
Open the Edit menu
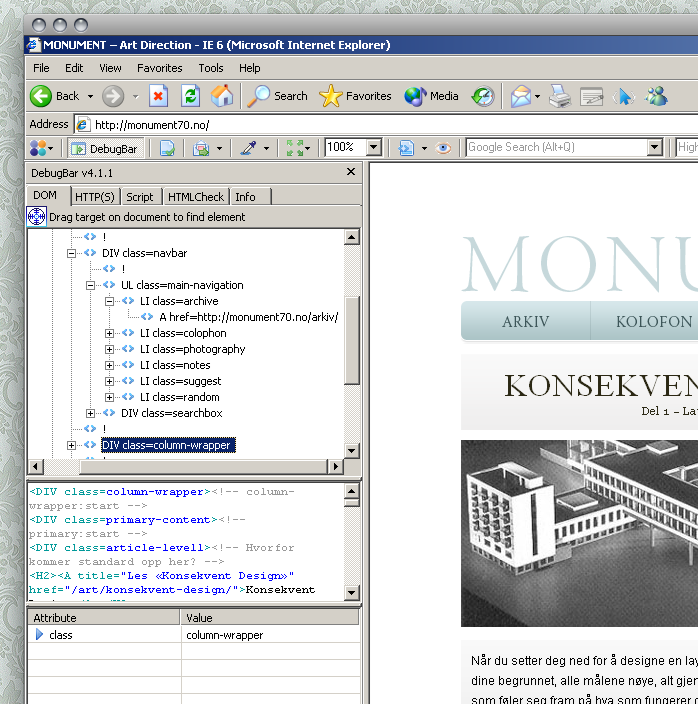[74, 68]
